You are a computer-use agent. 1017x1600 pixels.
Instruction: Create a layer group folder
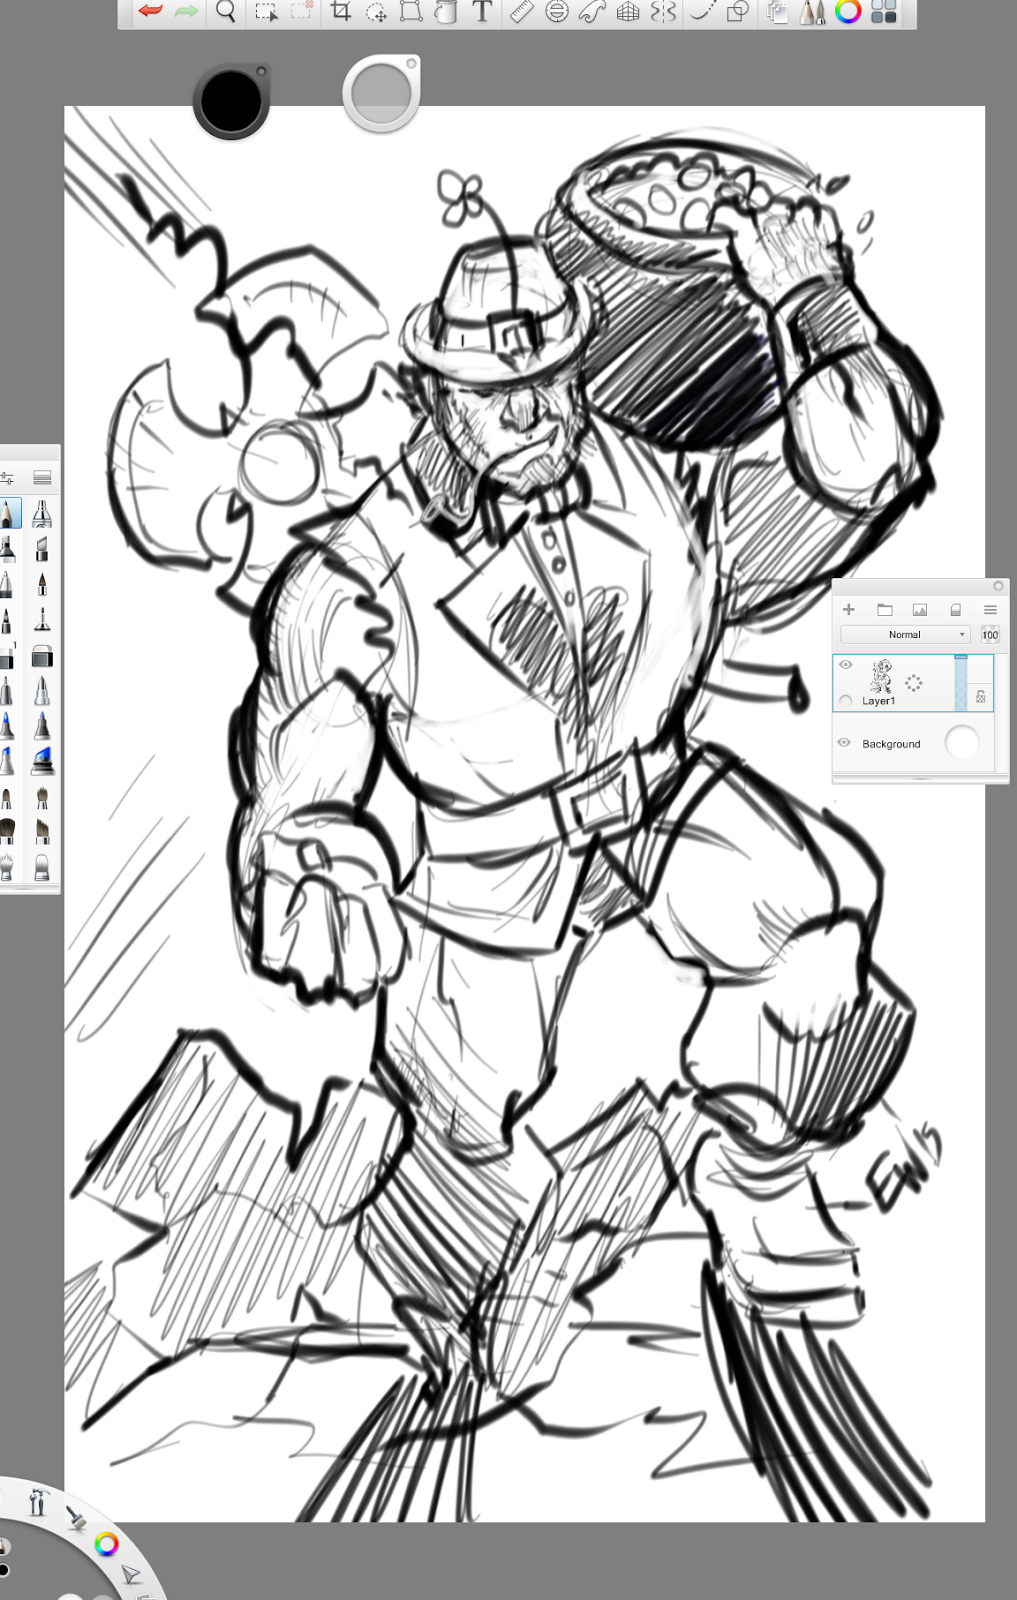pos(884,609)
